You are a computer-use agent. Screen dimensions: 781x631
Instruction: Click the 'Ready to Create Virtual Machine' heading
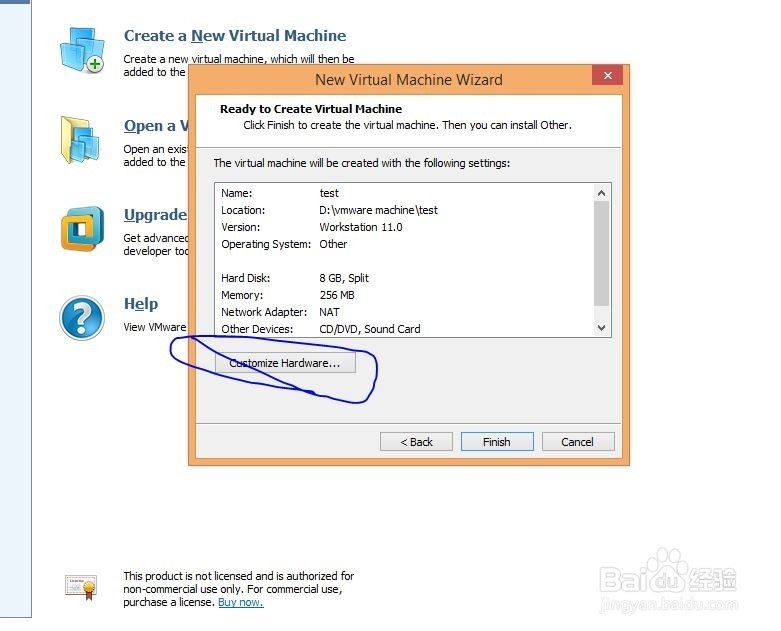coord(311,109)
